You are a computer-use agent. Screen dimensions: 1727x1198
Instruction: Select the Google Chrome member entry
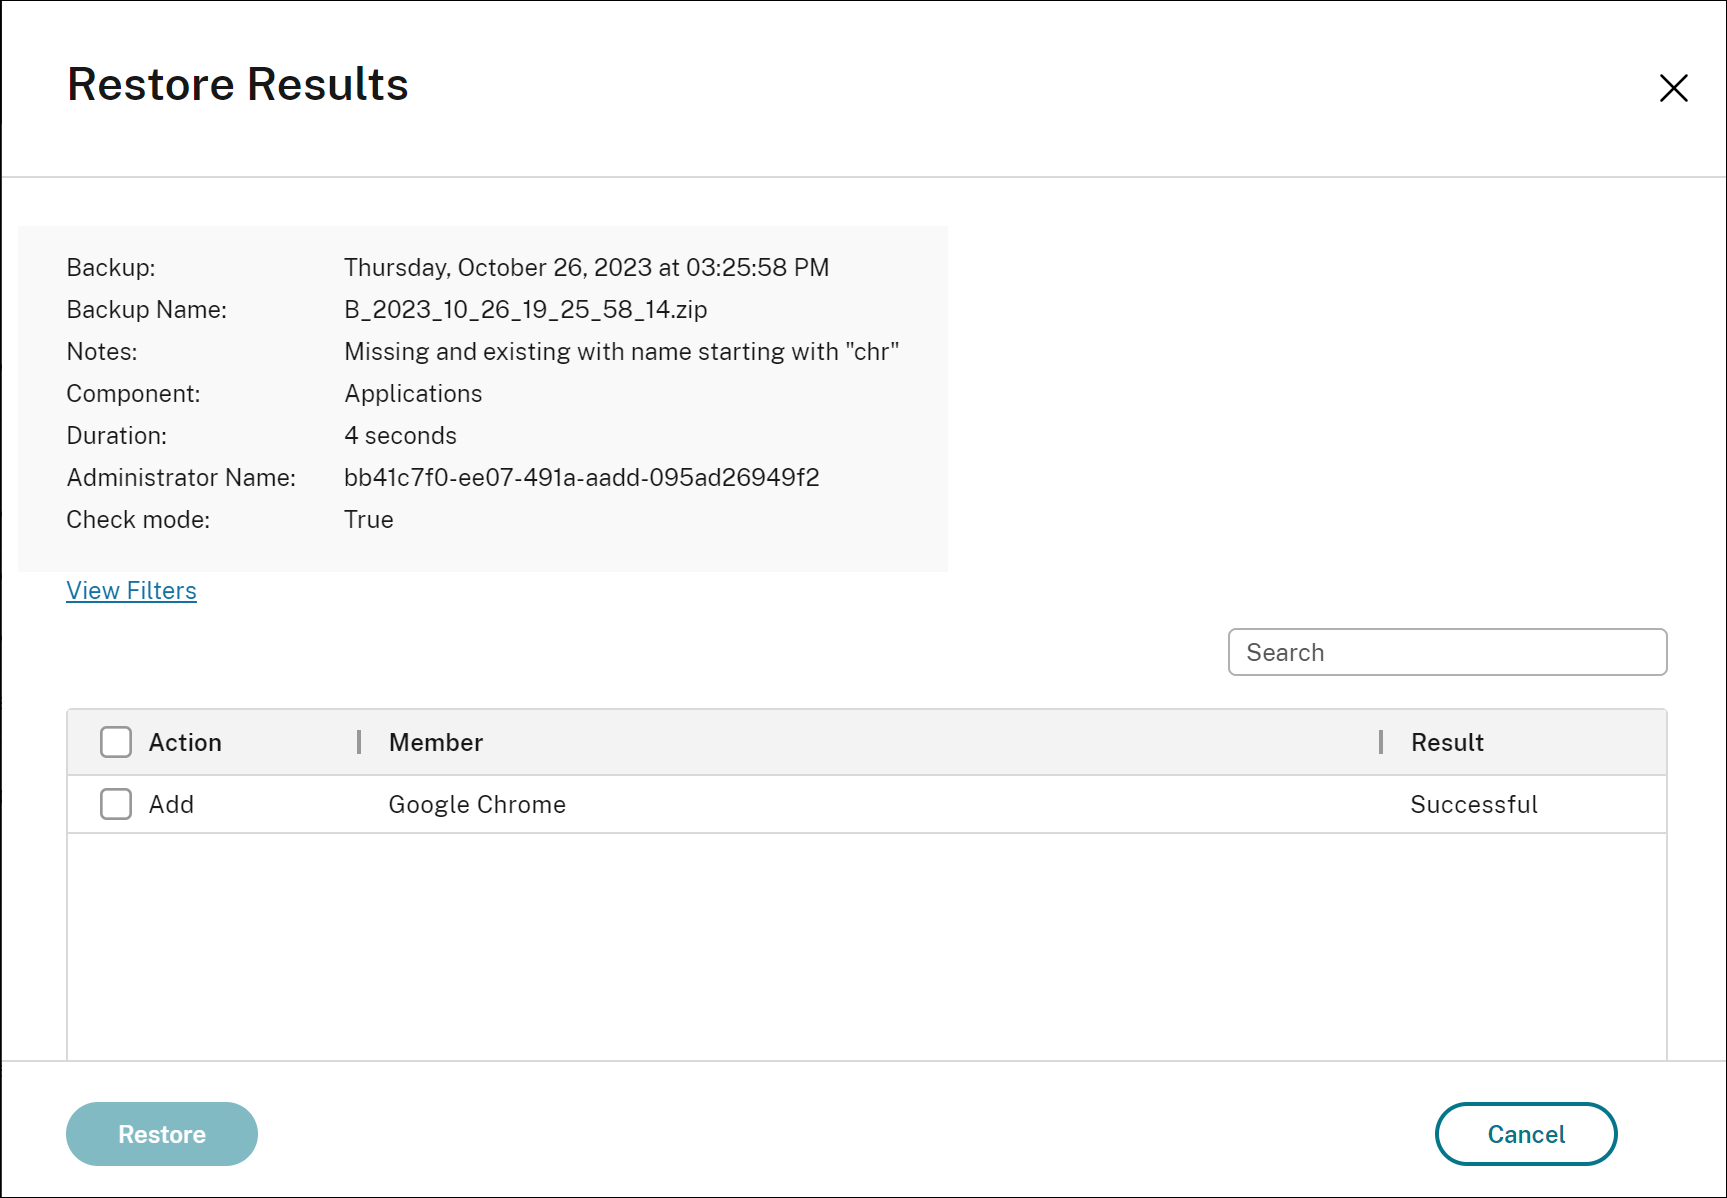[x=477, y=805]
